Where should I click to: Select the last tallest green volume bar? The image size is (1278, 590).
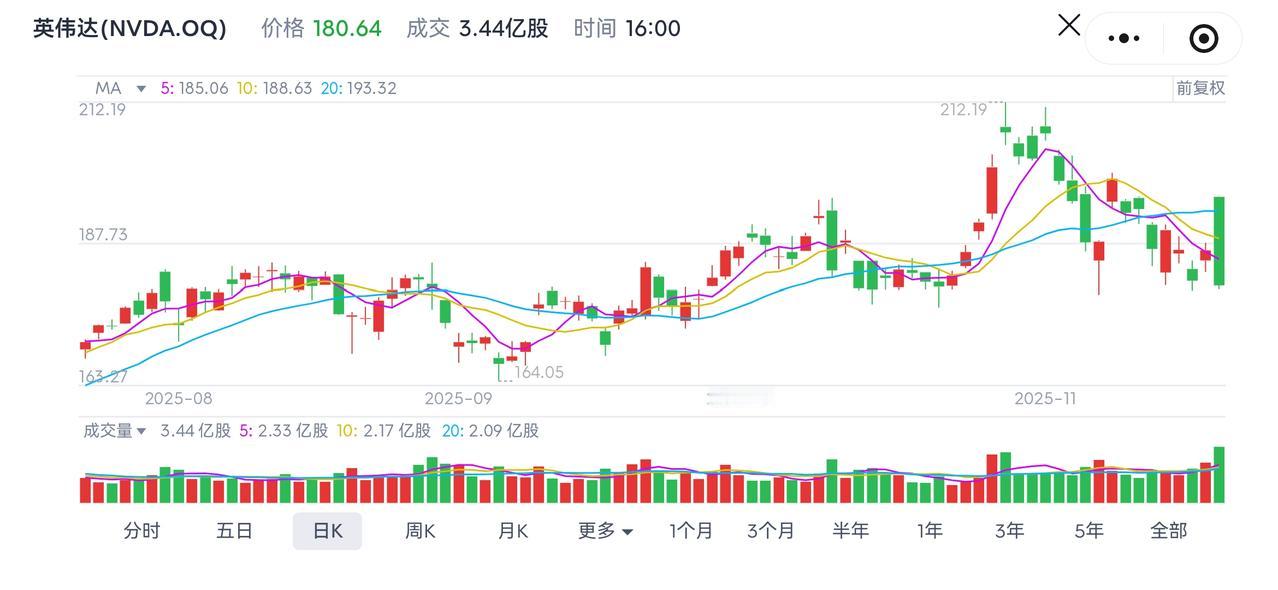tap(1219, 475)
